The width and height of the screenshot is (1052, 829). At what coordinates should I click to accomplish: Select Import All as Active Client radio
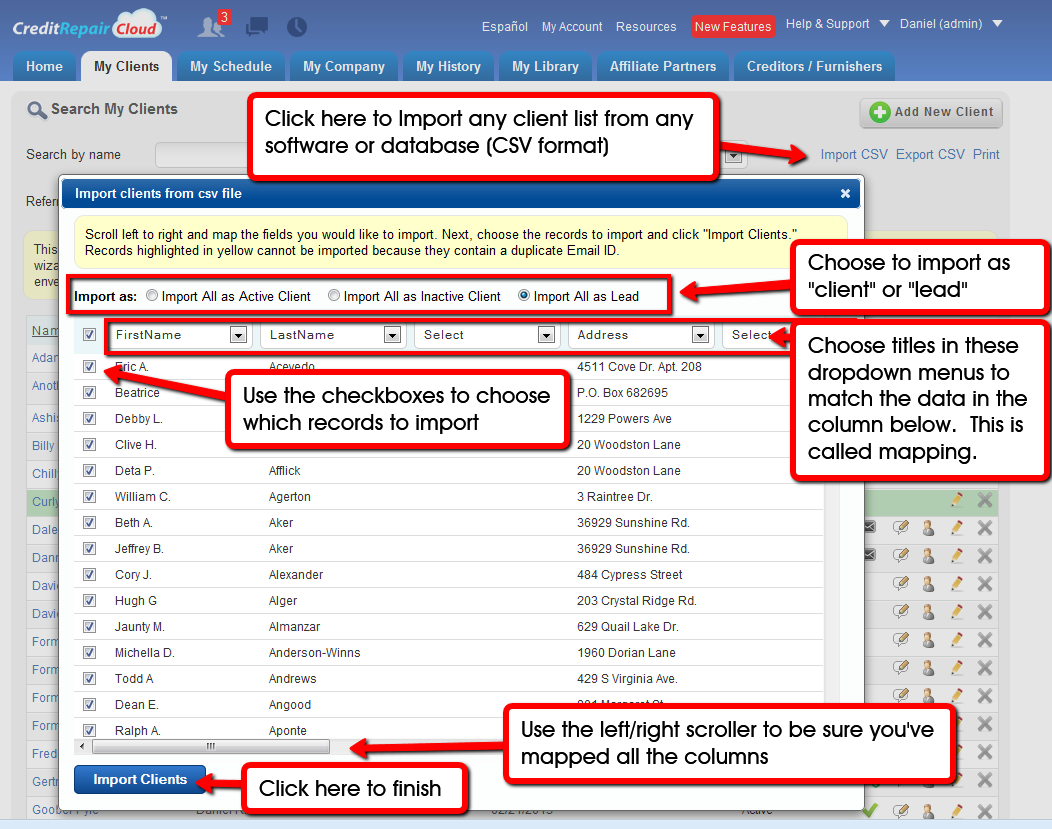(x=152, y=295)
